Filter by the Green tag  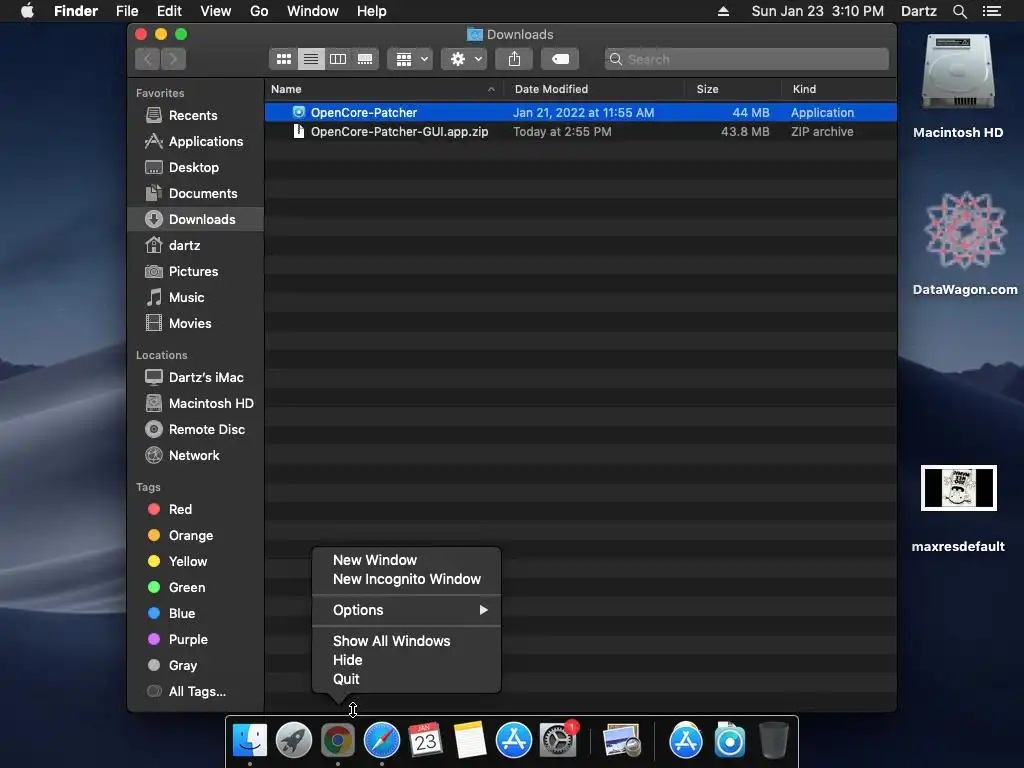[x=187, y=588]
